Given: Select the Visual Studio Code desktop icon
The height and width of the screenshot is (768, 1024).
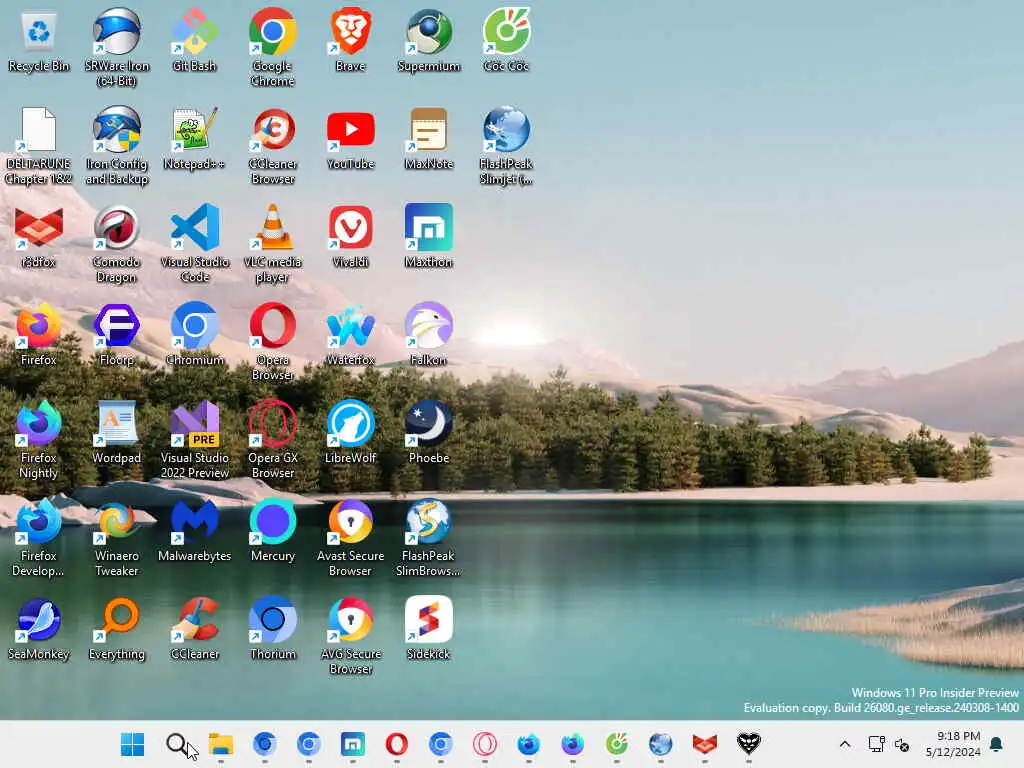Looking at the screenshot, I should click(x=195, y=243).
